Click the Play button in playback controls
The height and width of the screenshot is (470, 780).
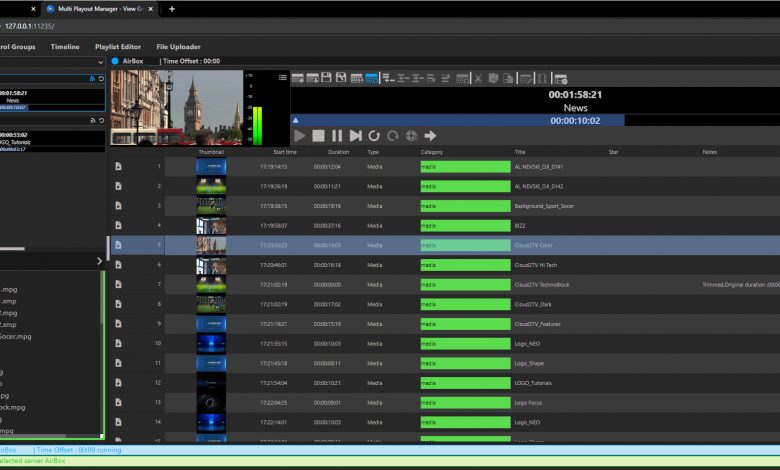[300, 135]
